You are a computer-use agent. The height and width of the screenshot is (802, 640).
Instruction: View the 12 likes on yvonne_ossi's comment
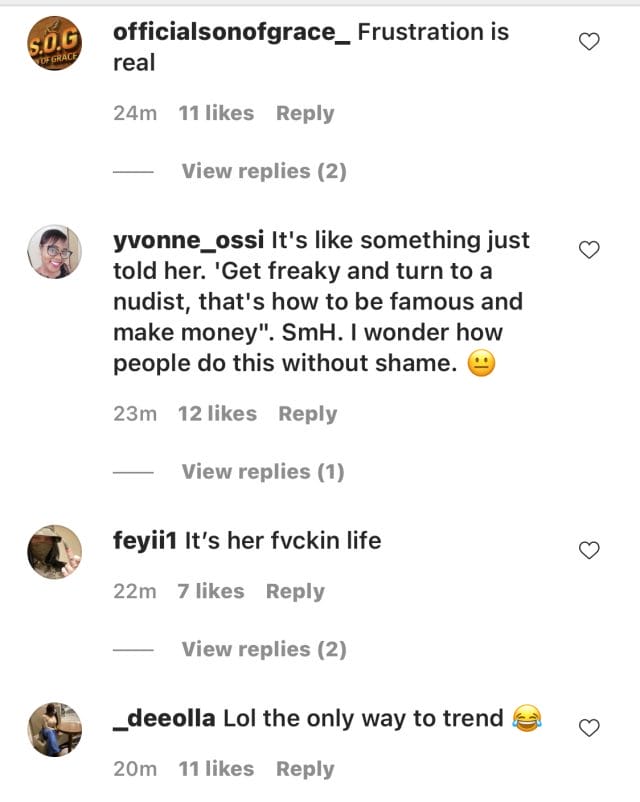pos(217,413)
